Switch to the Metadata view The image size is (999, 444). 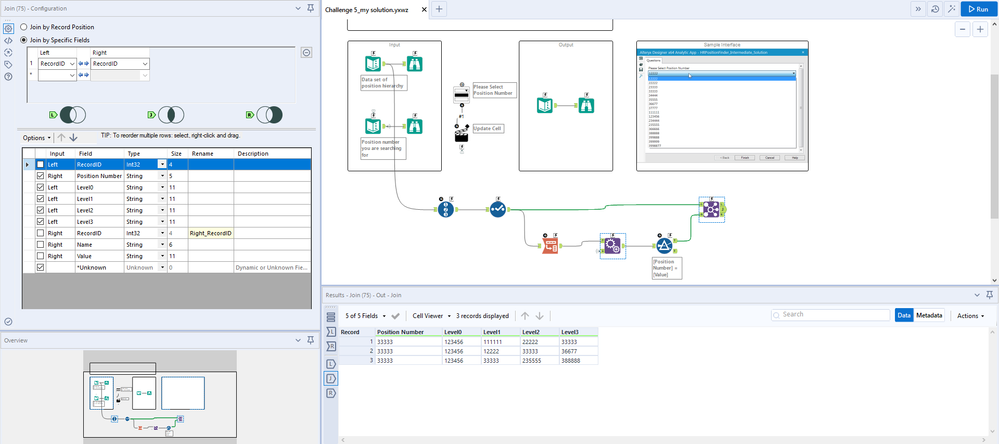coord(931,315)
